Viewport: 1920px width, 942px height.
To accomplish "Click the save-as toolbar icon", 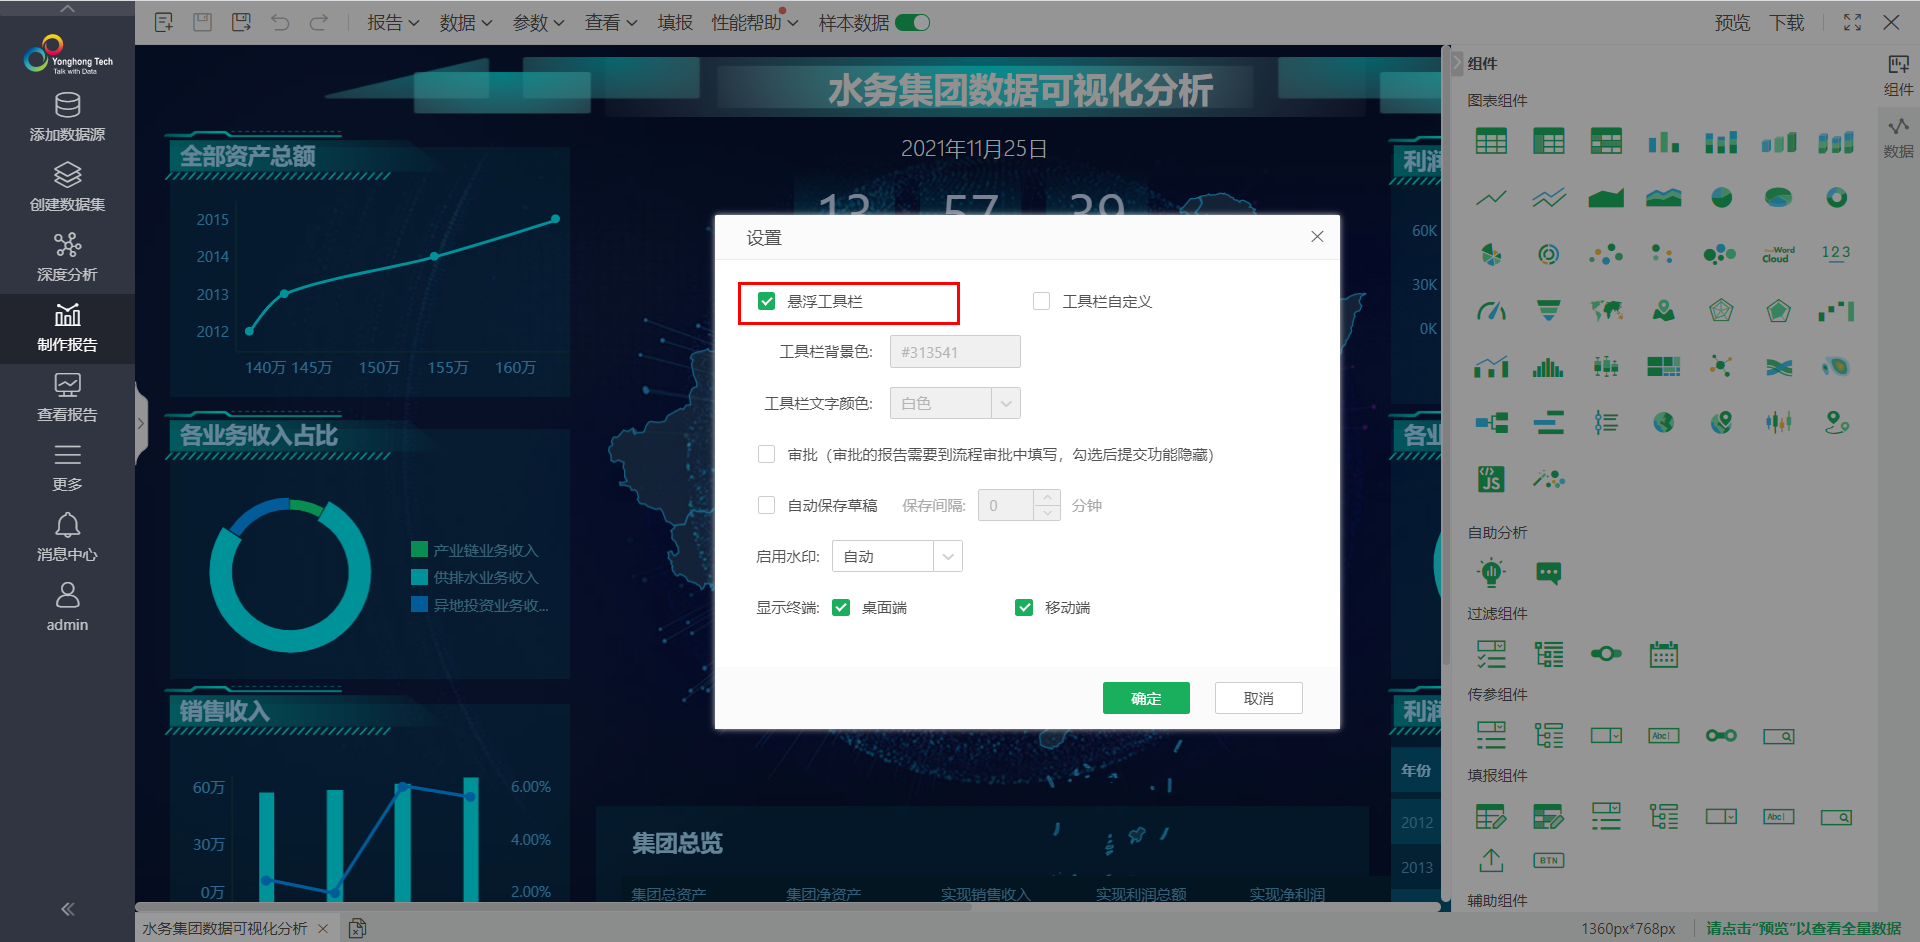I will click(x=241, y=22).
